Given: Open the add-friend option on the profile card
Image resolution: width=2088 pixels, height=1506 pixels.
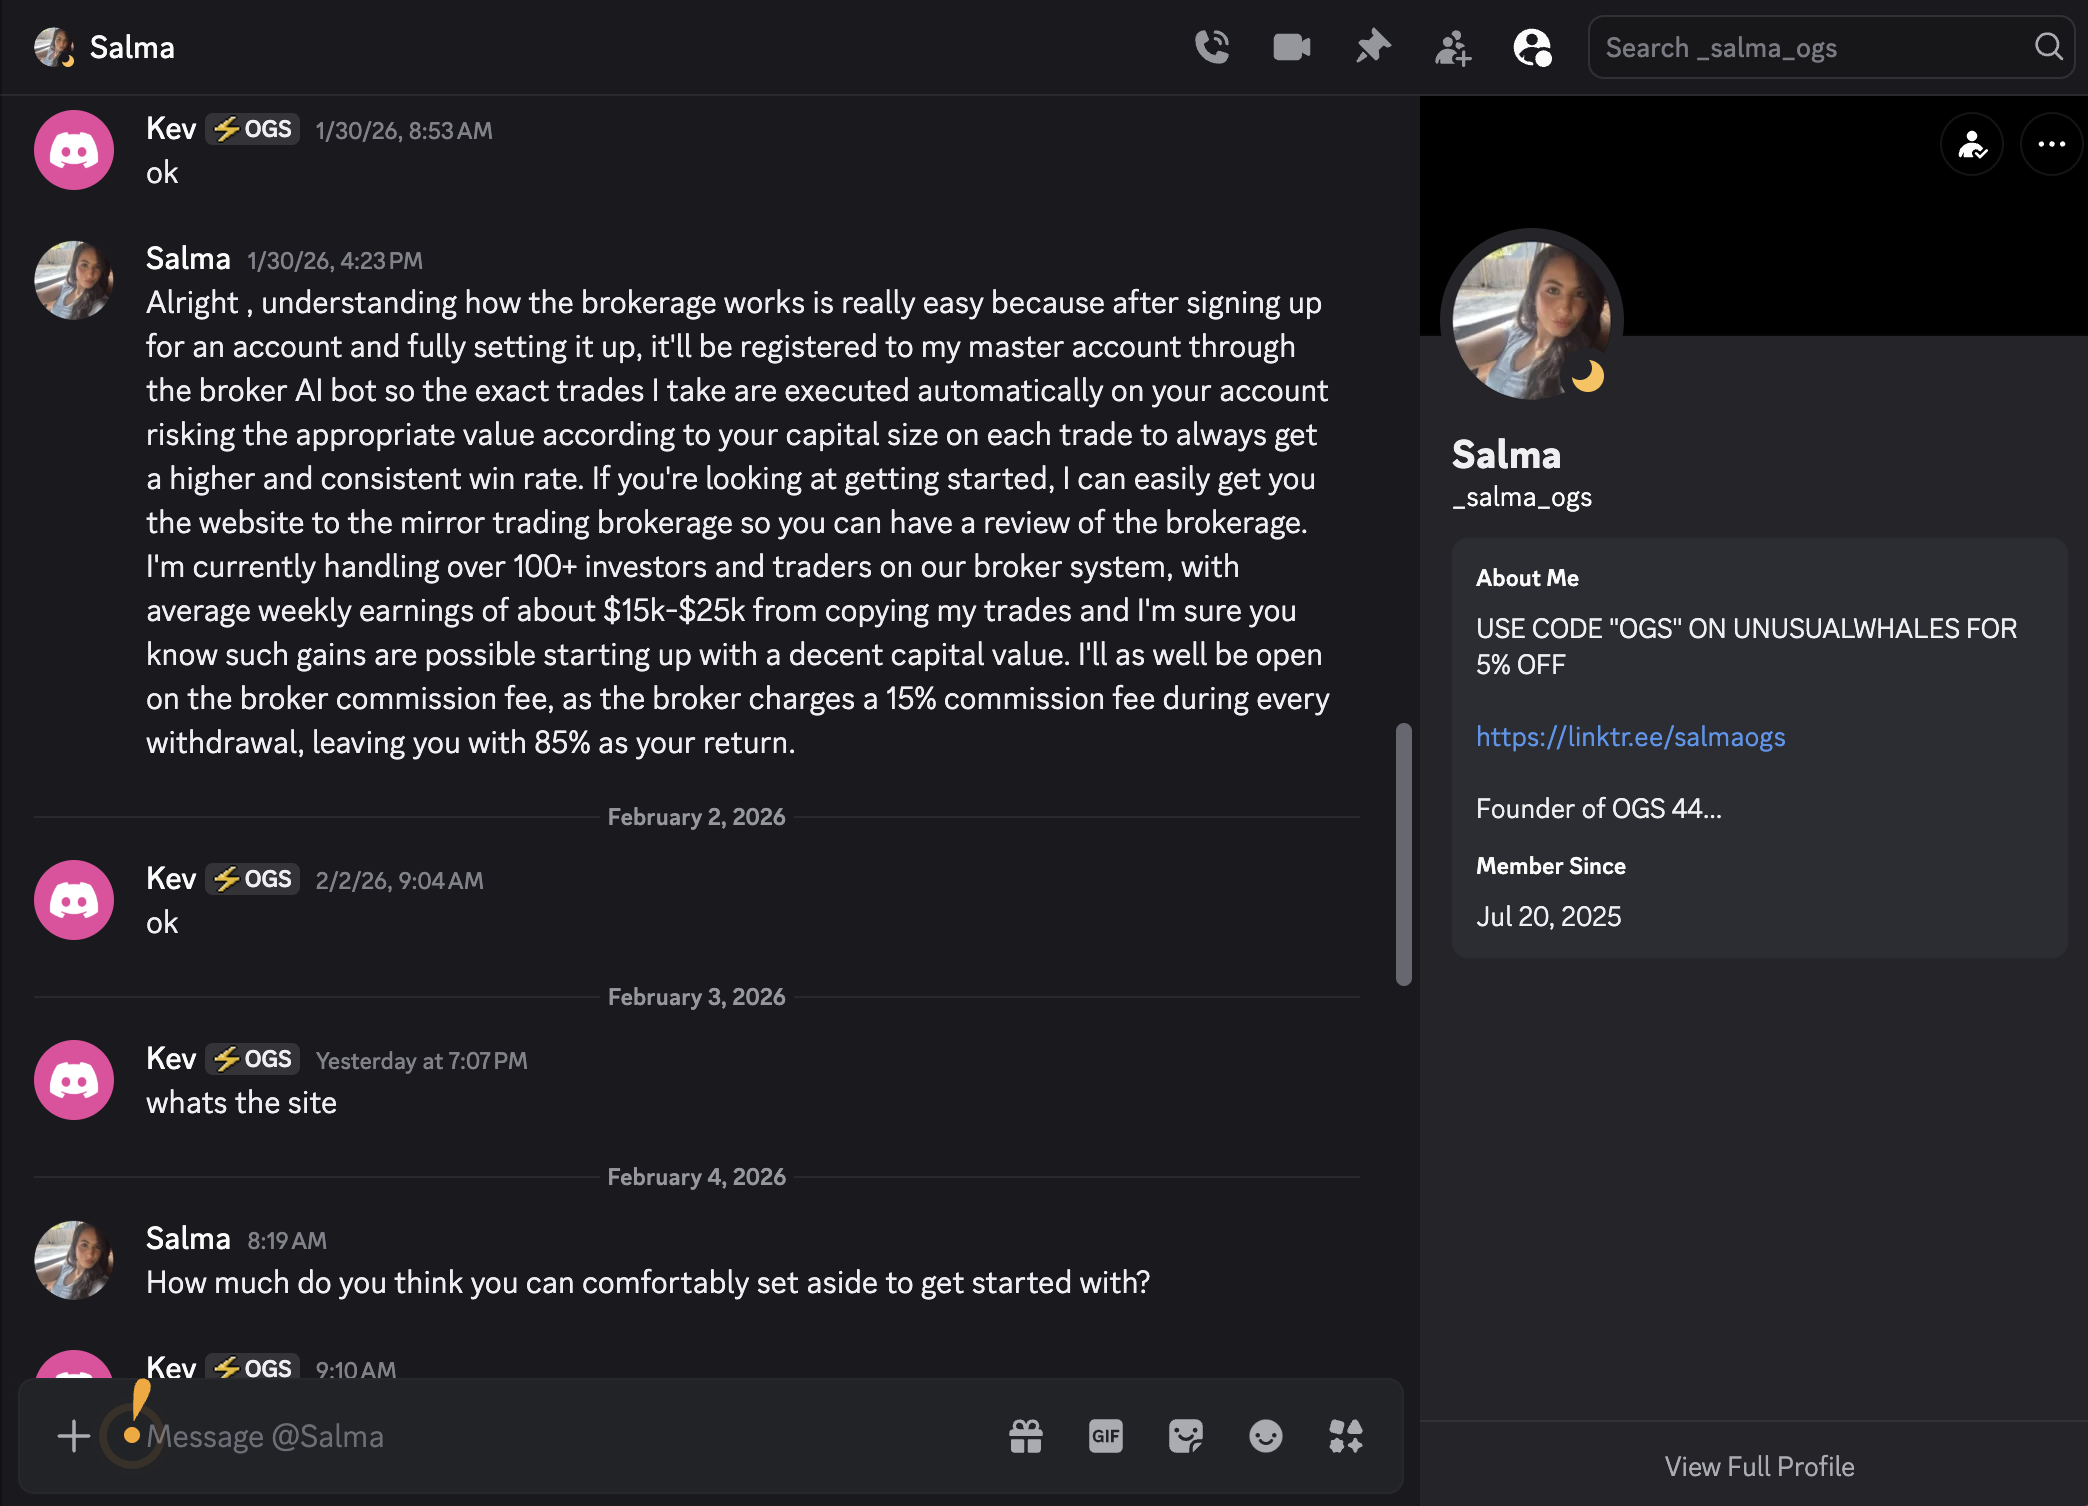Looking at the screenshot, I should tap(1972, 144).
